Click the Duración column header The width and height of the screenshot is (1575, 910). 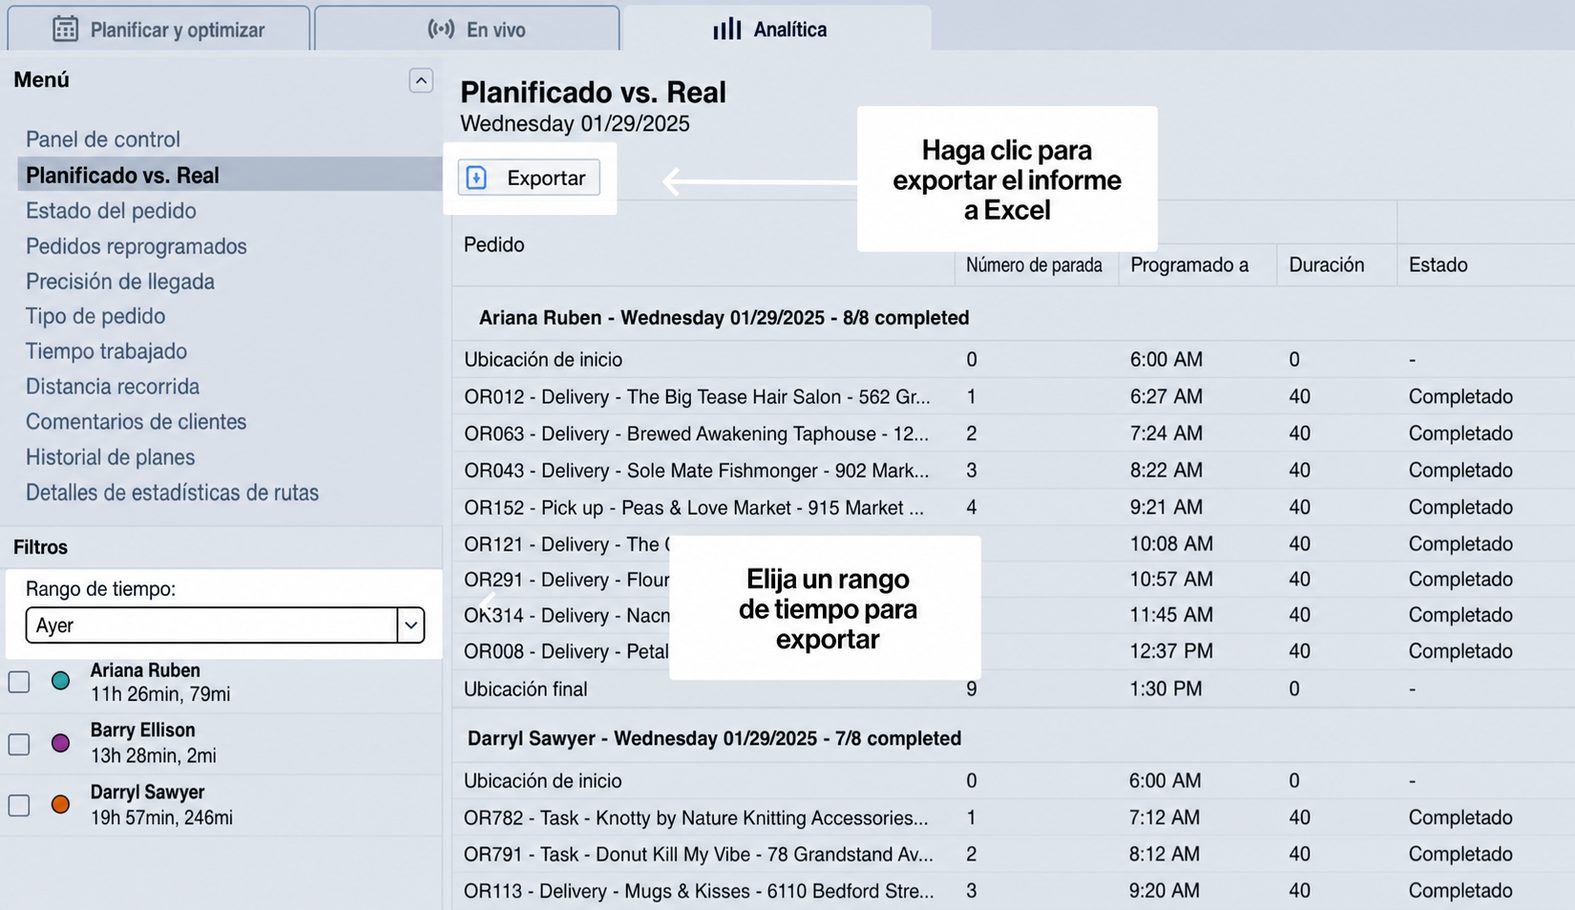click(1326, 265)
